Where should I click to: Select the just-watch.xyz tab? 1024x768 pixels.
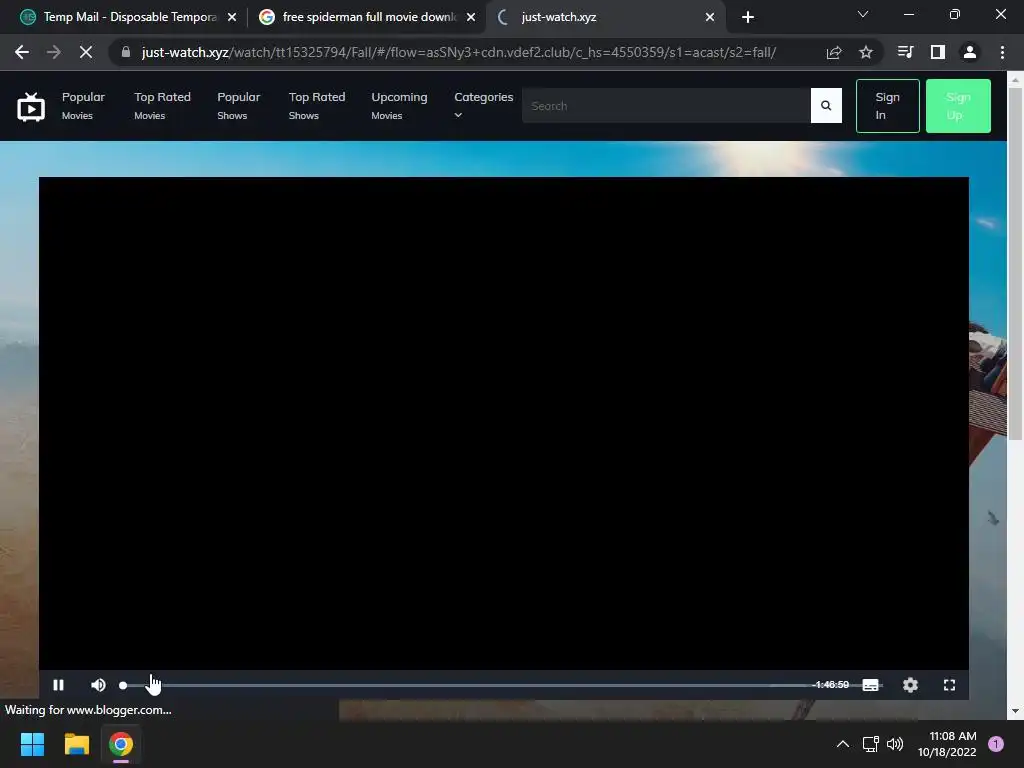pyautogui.click(x=598, y=17)
